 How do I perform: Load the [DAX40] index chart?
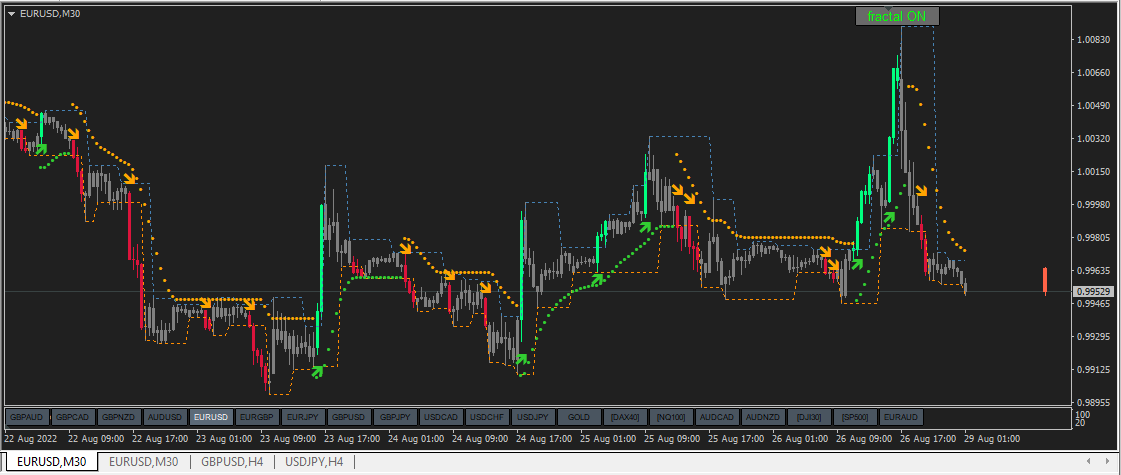click(625, 416)
